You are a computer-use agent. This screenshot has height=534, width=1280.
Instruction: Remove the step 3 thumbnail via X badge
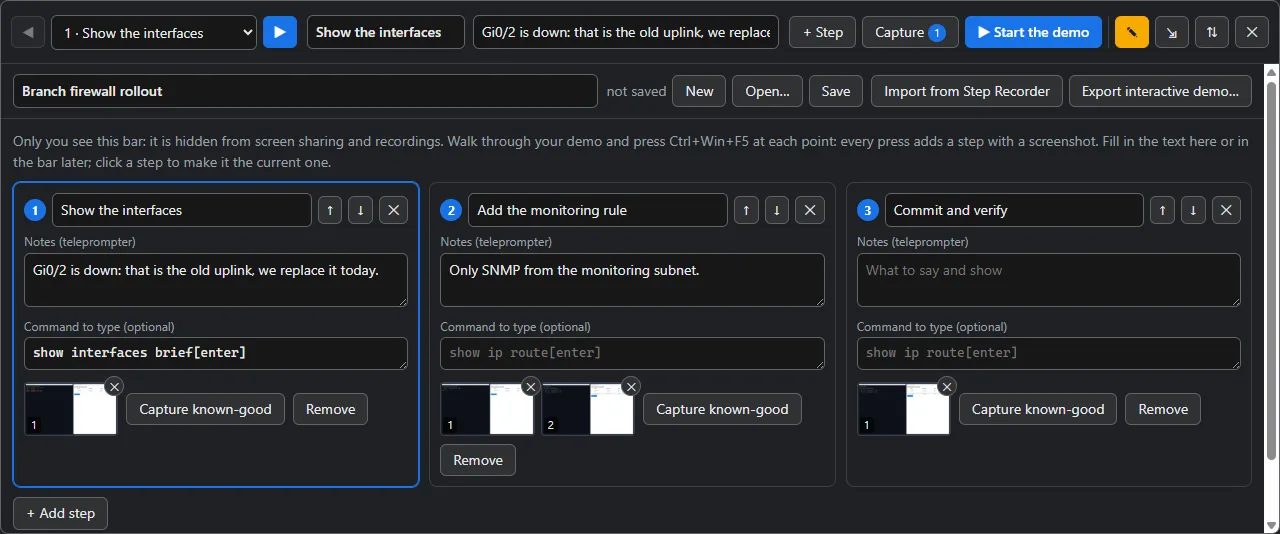pyautogui.click(x=947, y=386)
